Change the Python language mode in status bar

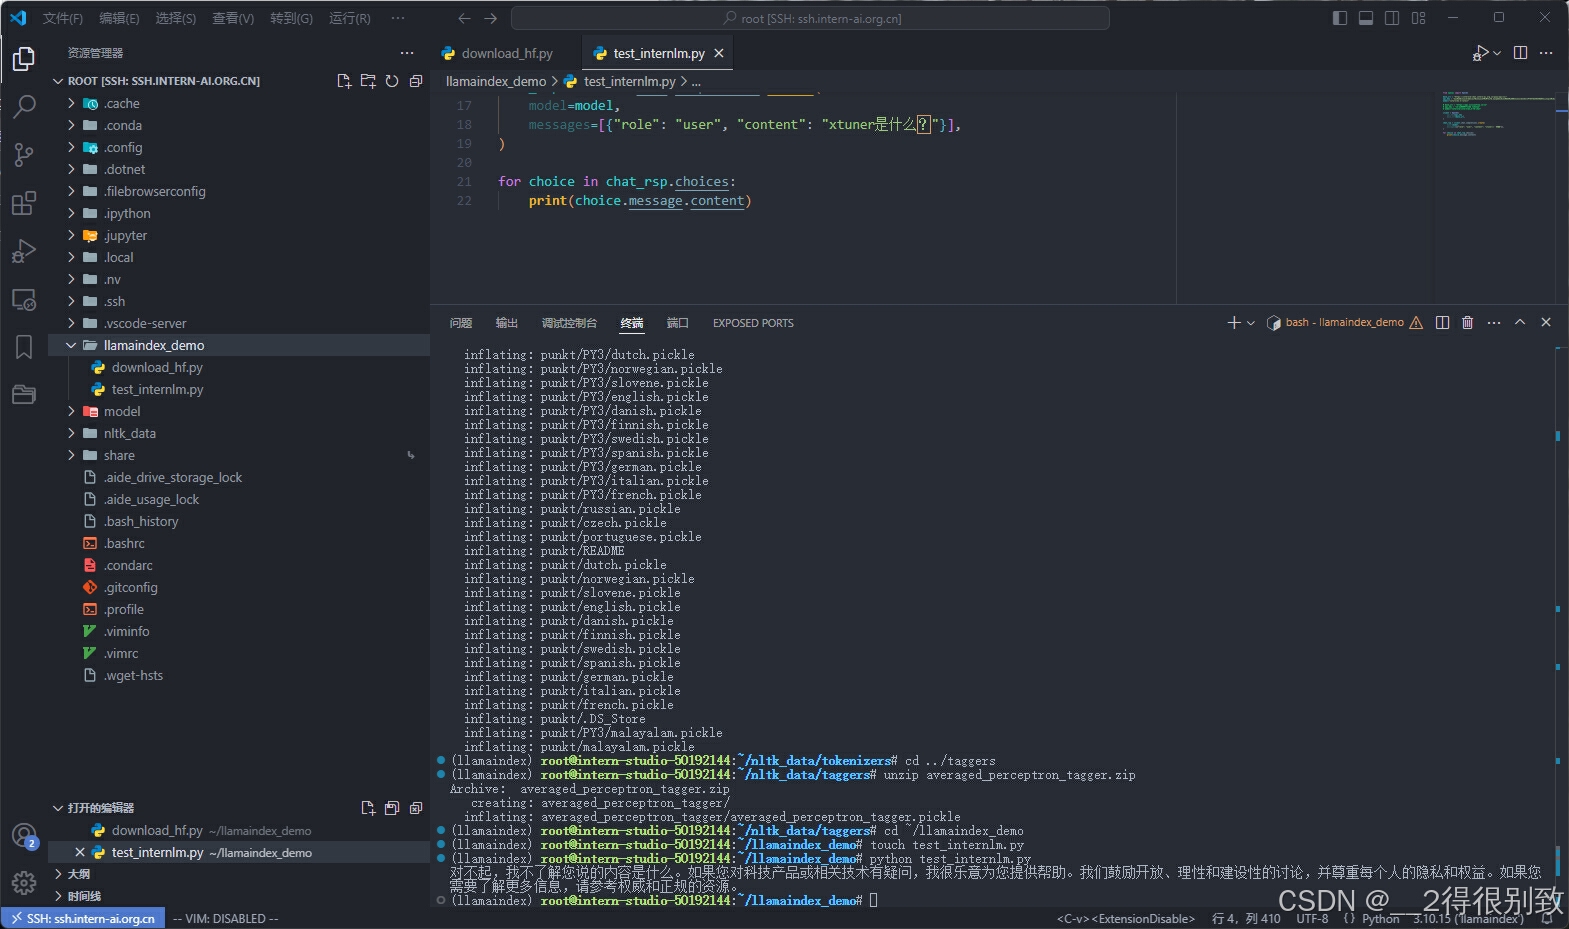pos(1380,919)
